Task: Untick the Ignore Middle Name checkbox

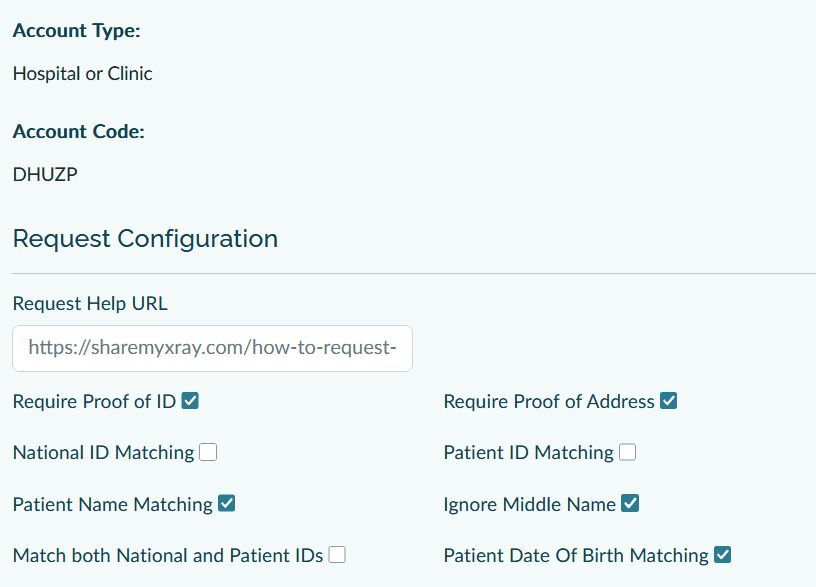Action: [630, 504]
